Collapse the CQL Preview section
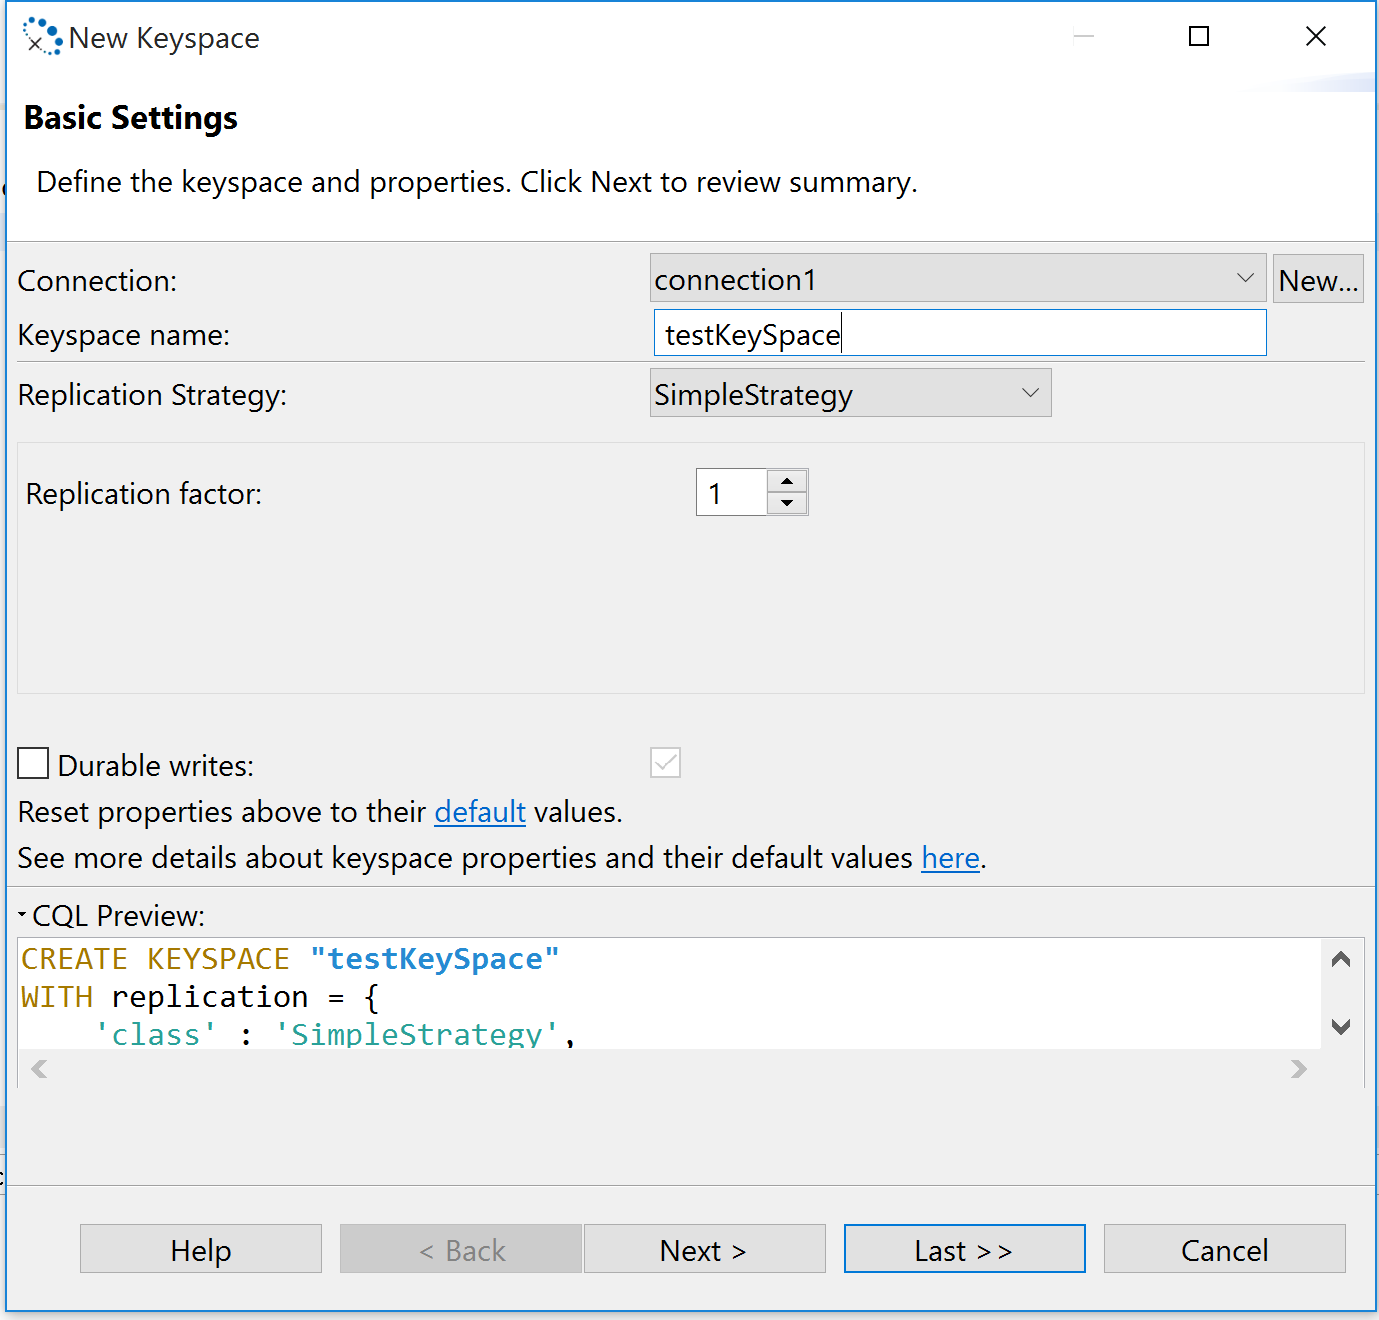The image size is (1379, 1320). coord(22,915)
